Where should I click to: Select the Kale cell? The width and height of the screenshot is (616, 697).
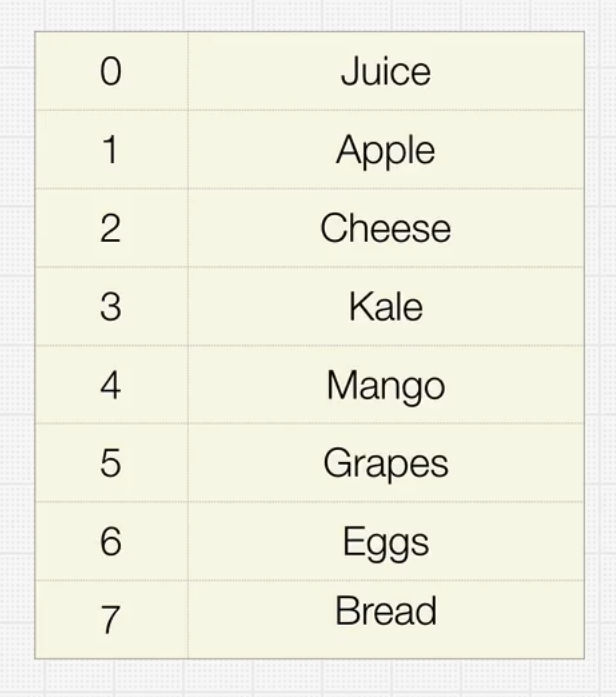coord(385,306)
